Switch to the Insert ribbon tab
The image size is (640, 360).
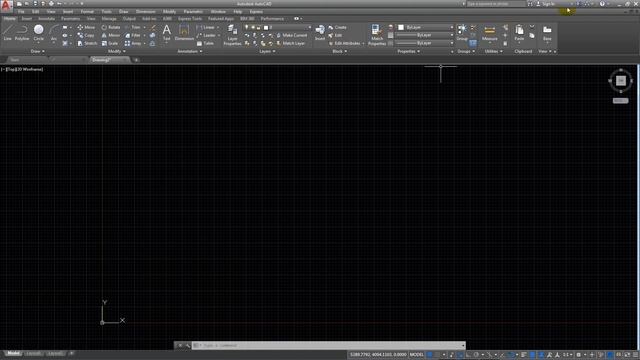(x=27, y=19)
